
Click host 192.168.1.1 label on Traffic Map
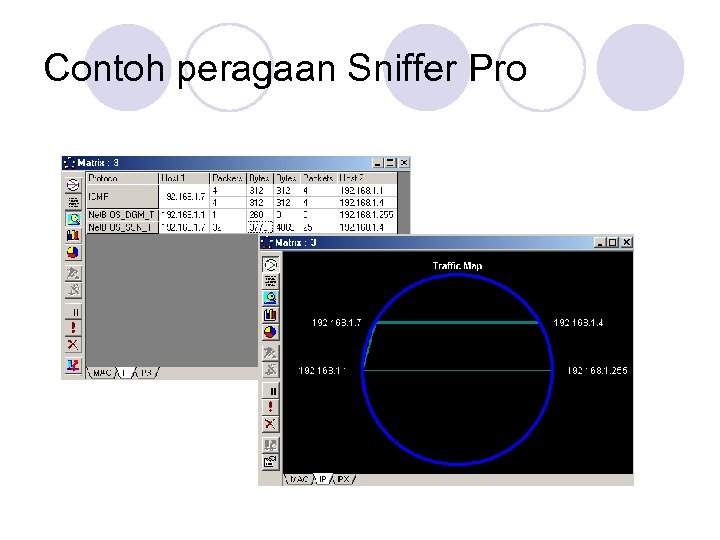pyautogui.click(x=322, y=371)
